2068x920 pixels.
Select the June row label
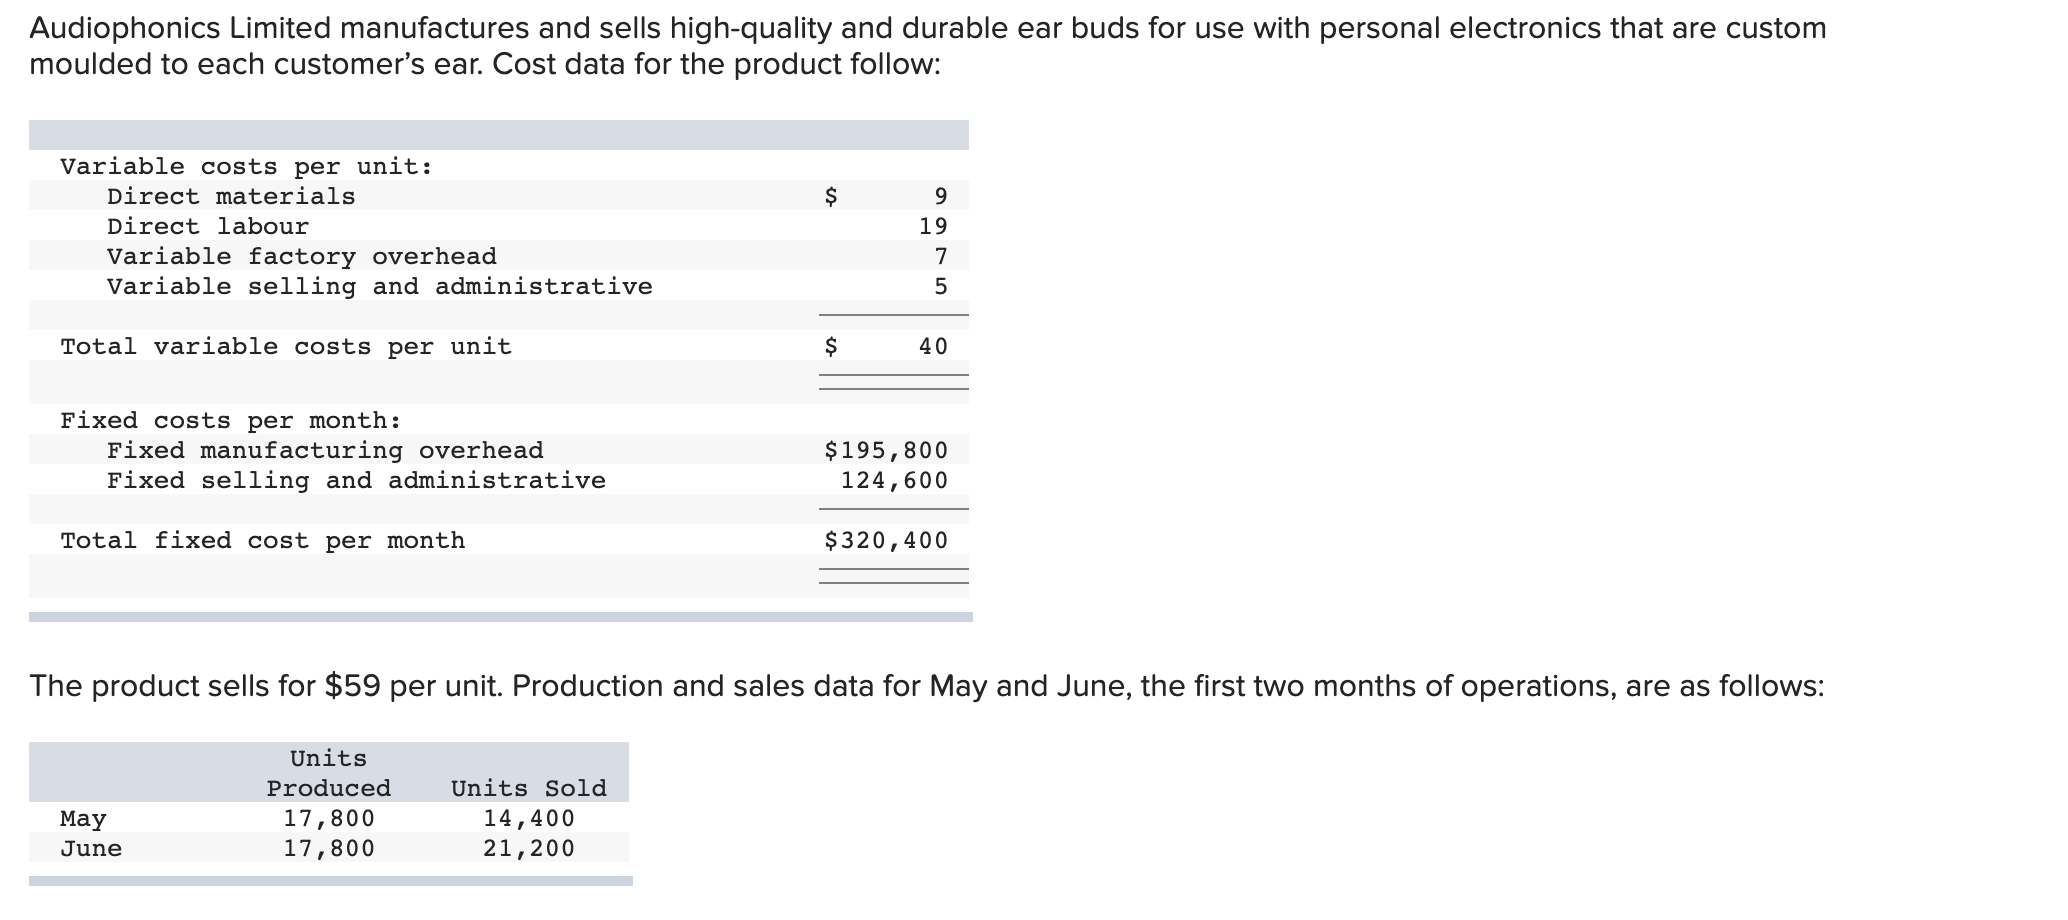point(91,848)
